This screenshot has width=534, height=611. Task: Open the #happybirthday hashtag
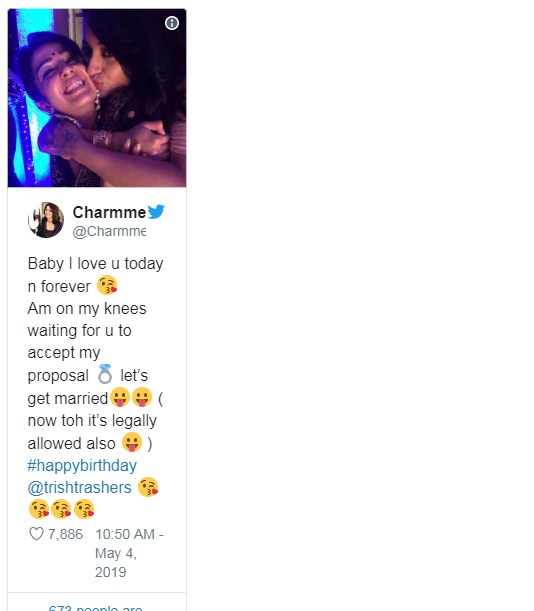coord(82,466)
